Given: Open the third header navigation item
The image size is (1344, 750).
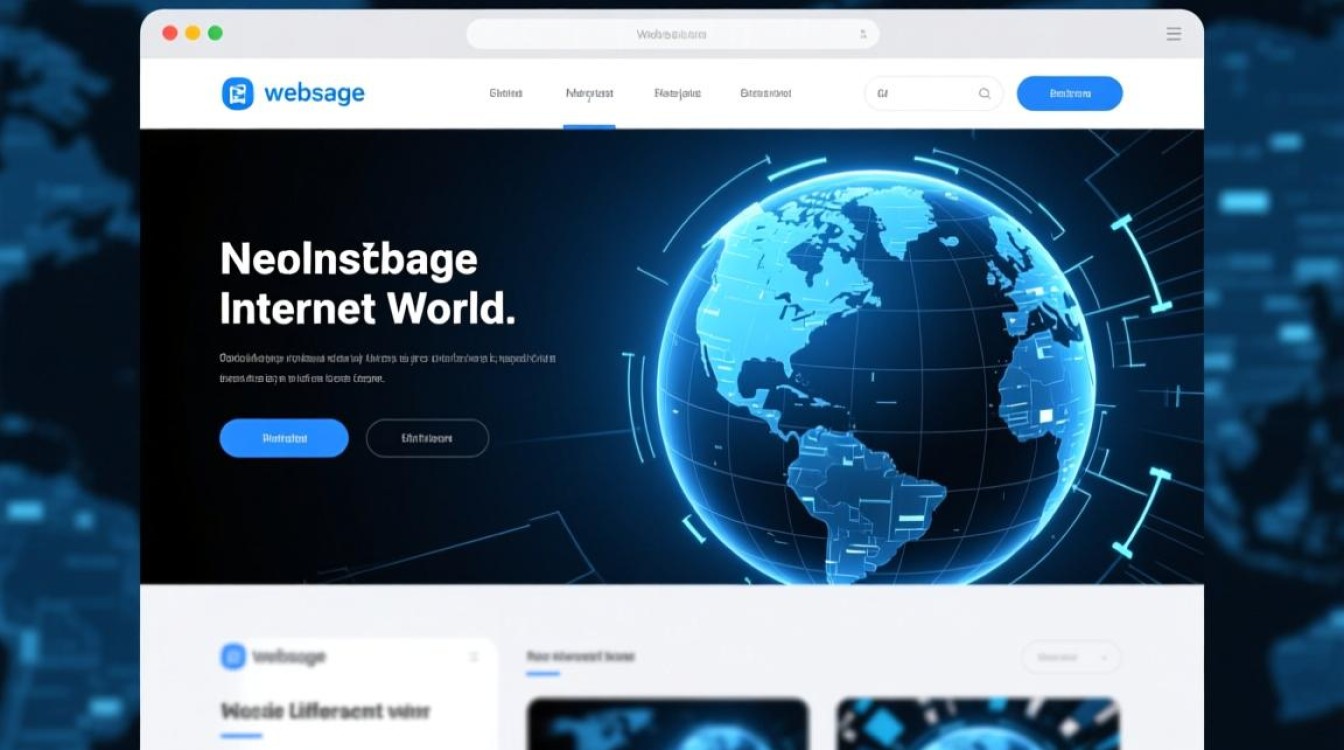Looking at the screenshot, I should pyautogui.click(x=677, y=93).
